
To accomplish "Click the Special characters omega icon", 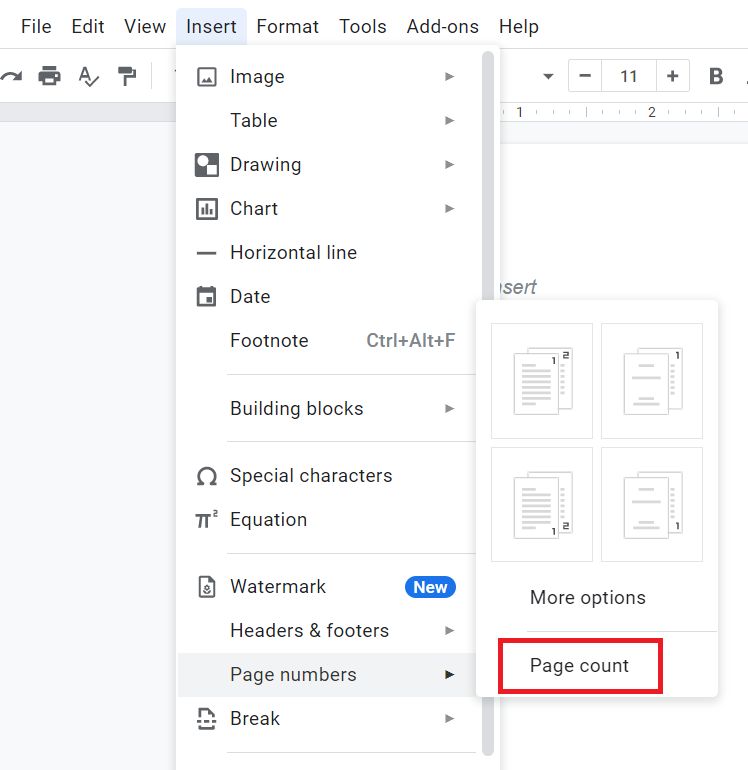I will [x=206, y=476].
